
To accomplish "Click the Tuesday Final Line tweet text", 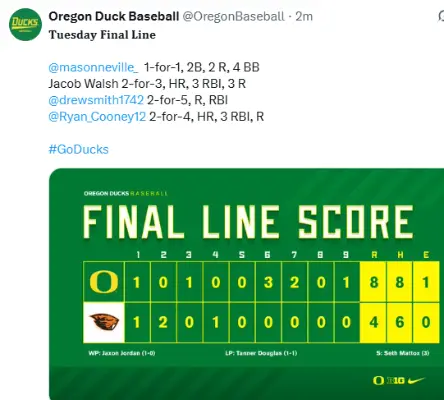I will pos(102,35).
